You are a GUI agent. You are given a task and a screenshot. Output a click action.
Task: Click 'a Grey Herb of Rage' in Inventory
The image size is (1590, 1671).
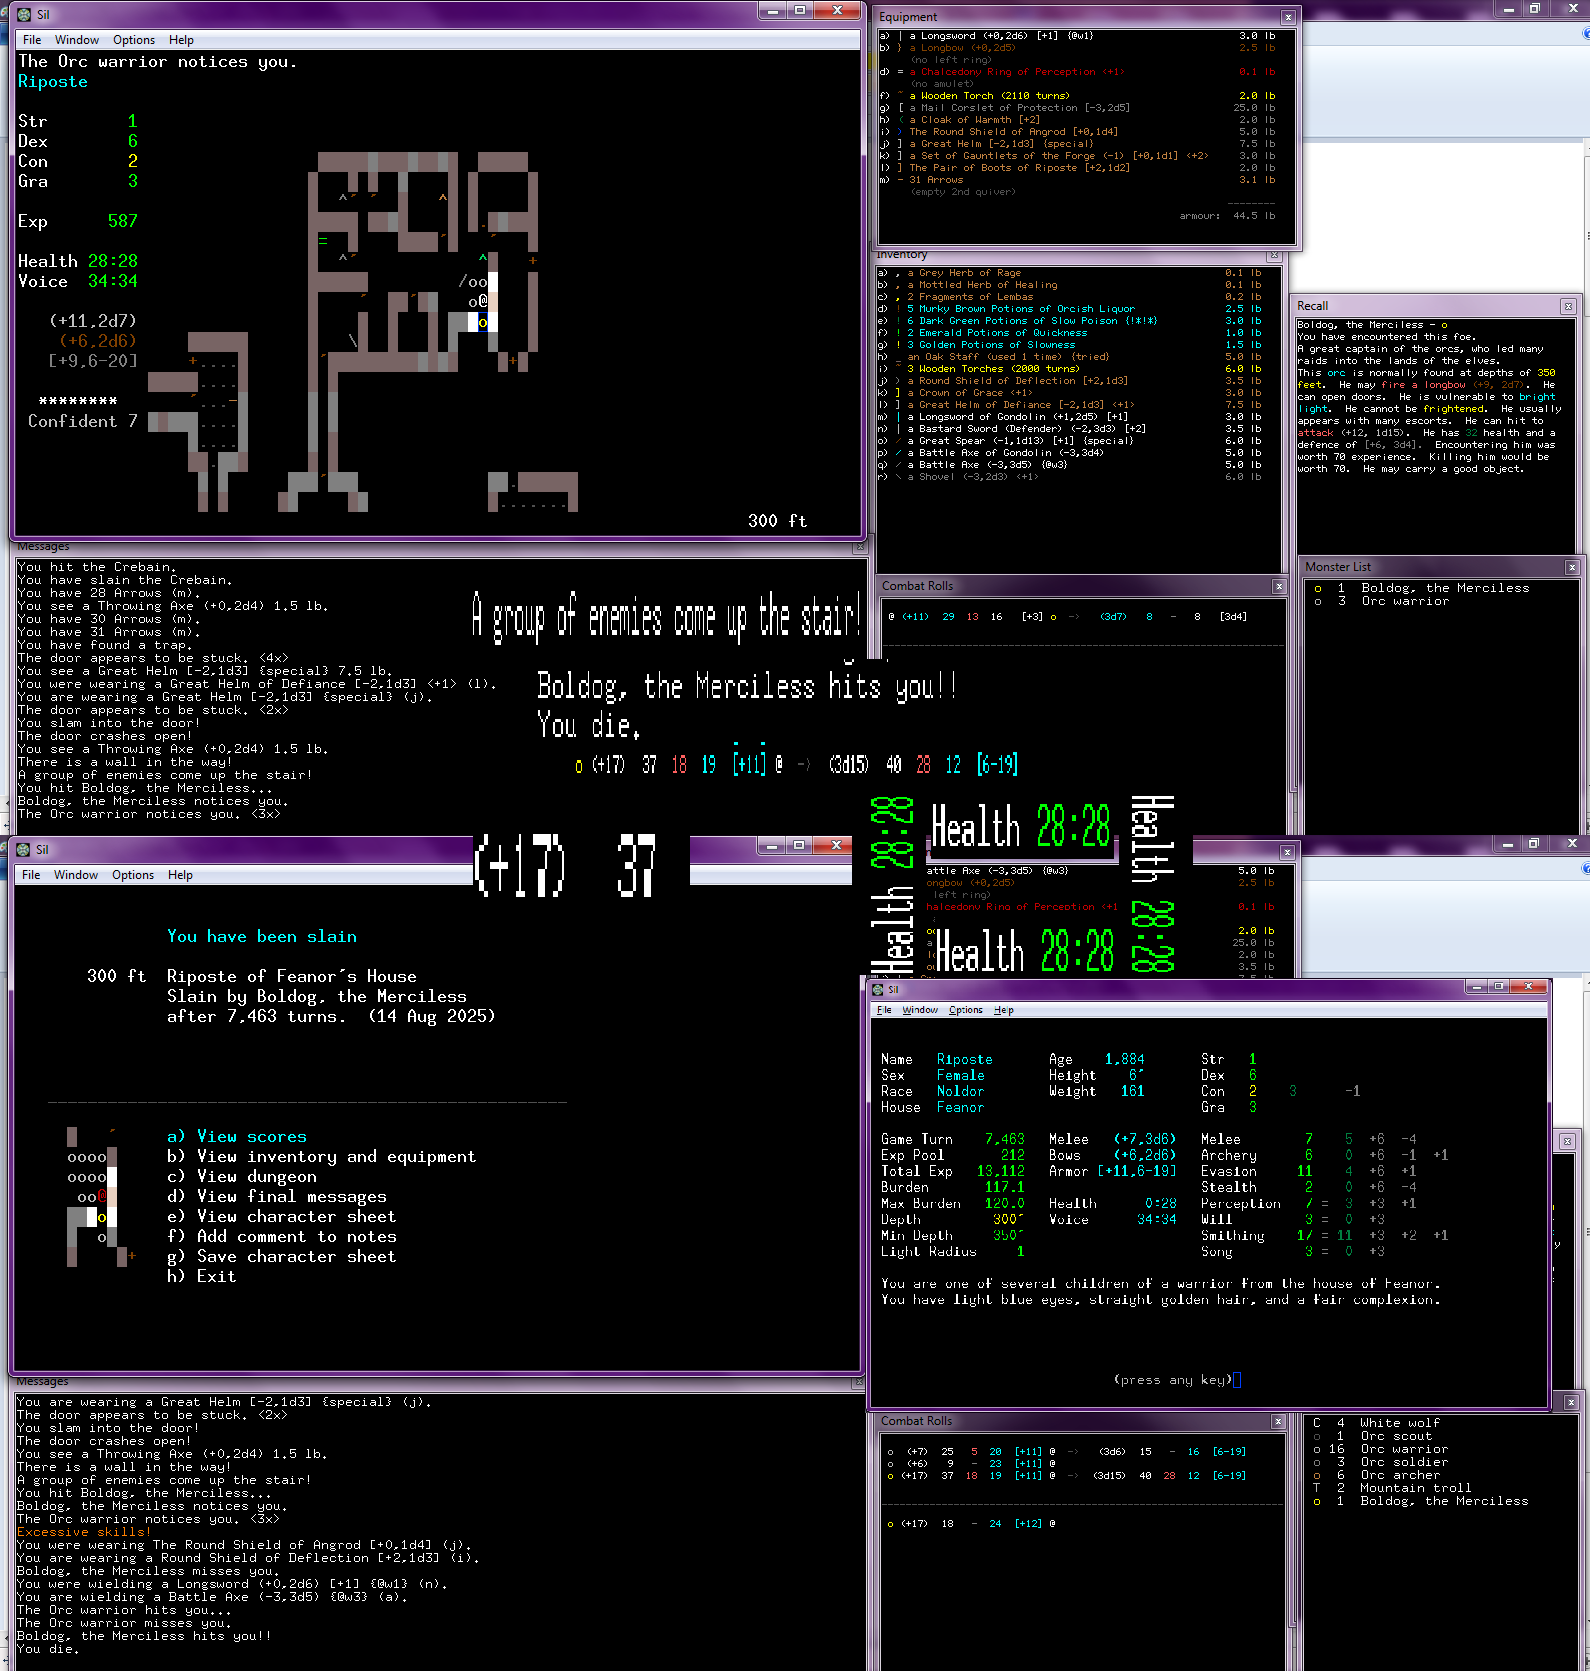point(964,273)
